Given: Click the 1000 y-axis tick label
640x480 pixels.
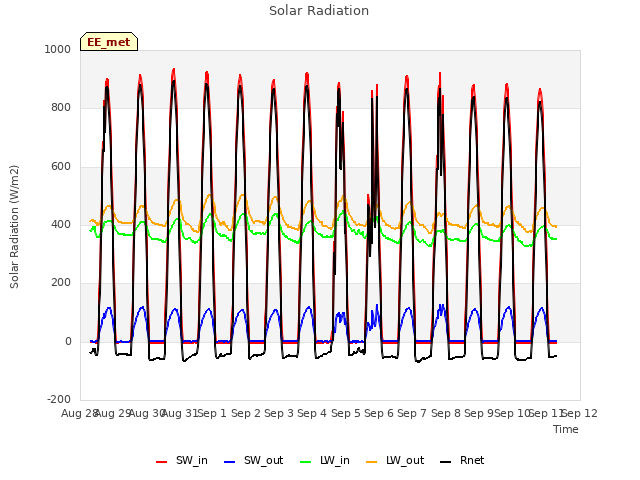Looking at the screenshot, I should tap(58, 49).
